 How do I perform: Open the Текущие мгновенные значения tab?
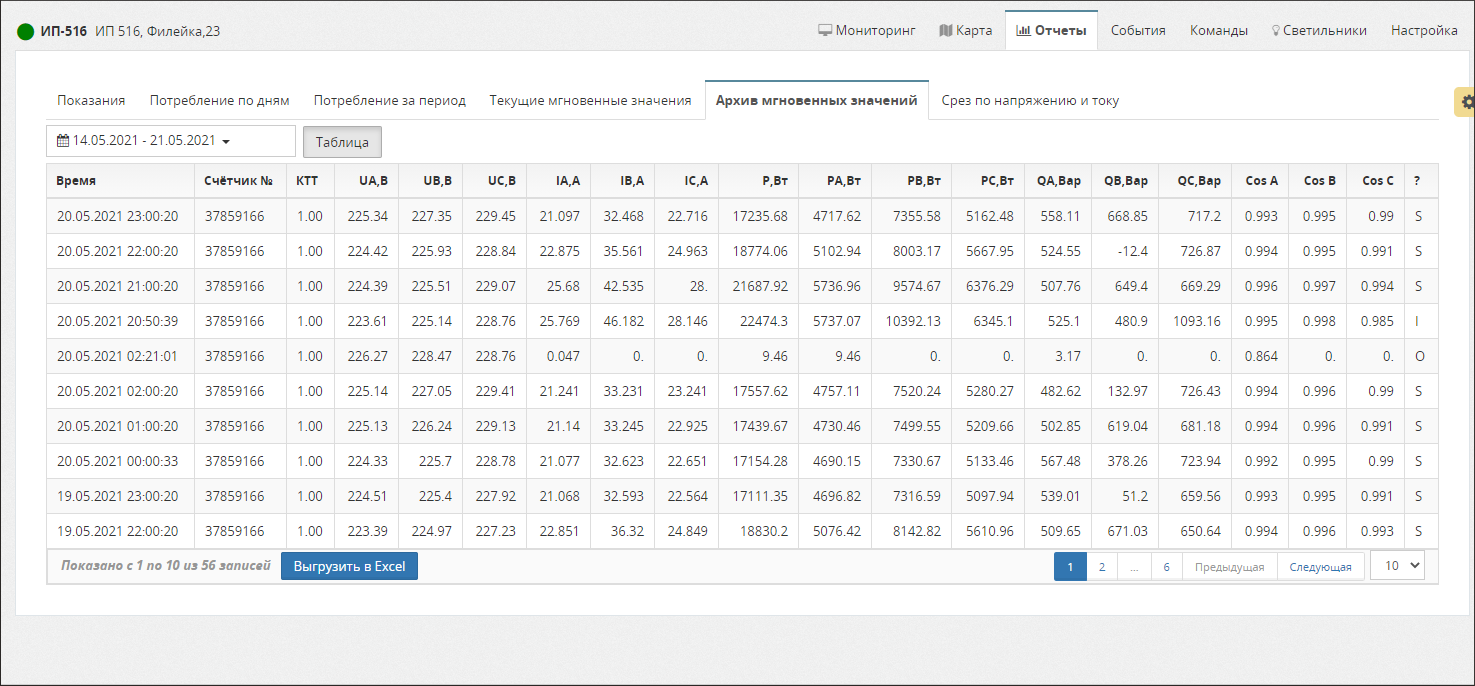tap(590, 100)
